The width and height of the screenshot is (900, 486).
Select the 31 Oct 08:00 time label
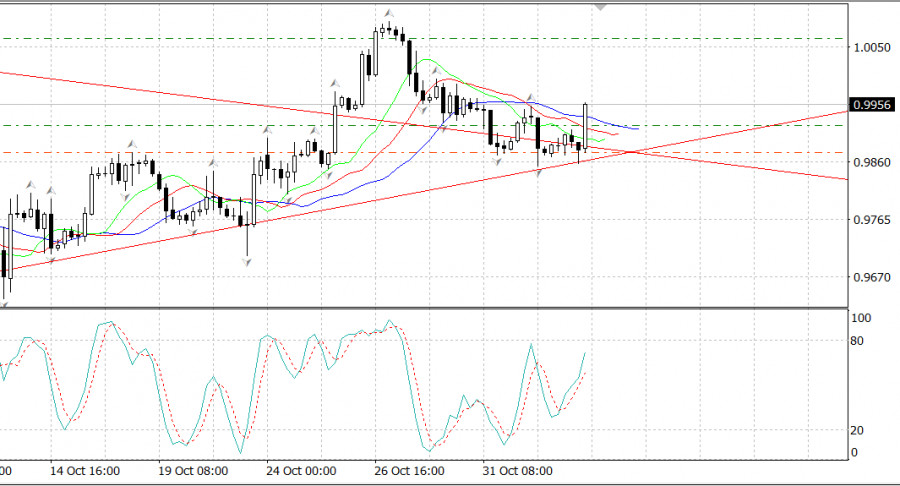point(516,470)
